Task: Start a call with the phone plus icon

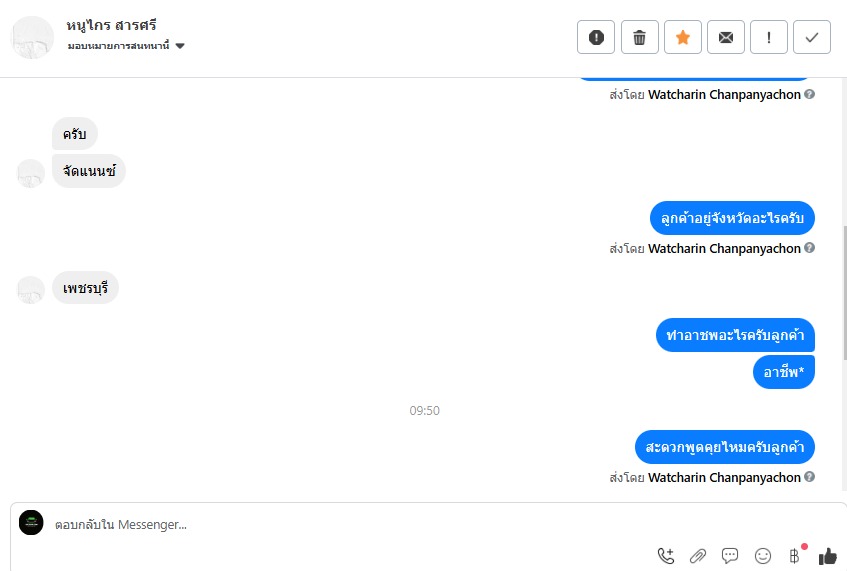Action: tap(666, 555)
